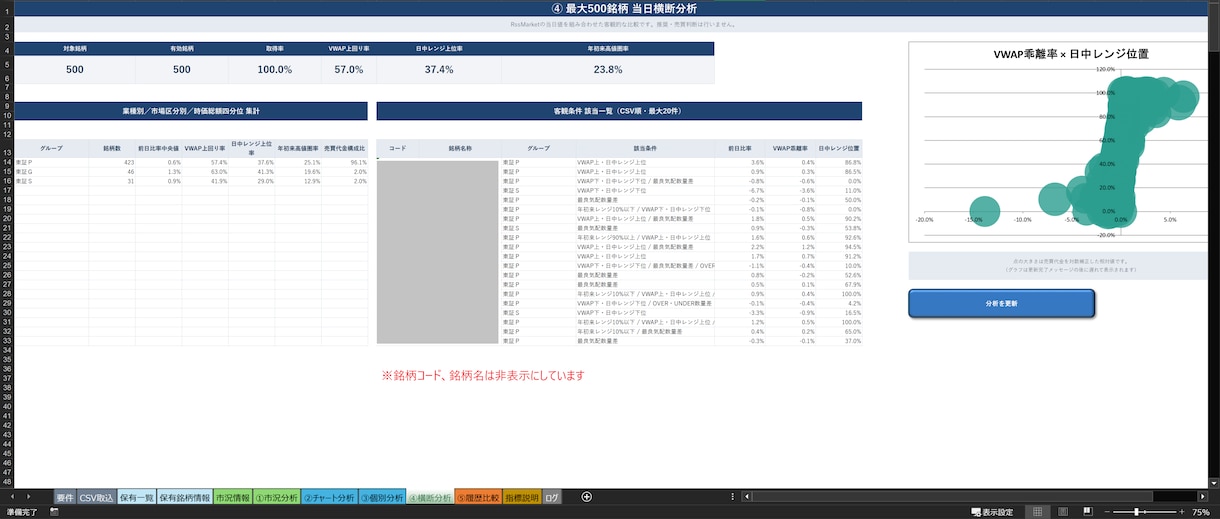Click the グループ column header in summary table

tap(51, 148)
